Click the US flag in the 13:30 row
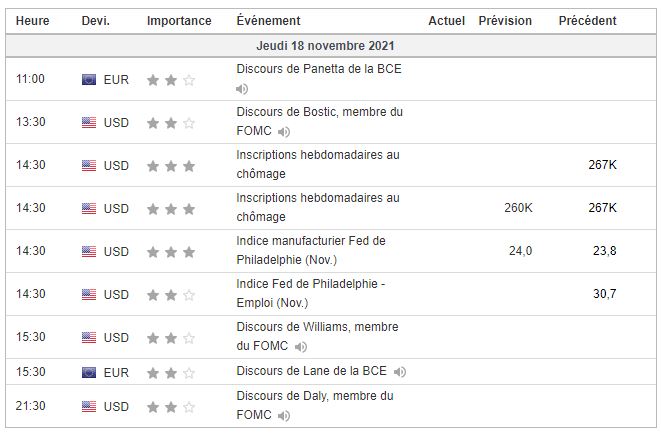661x435 pixels. pos(89,123)
